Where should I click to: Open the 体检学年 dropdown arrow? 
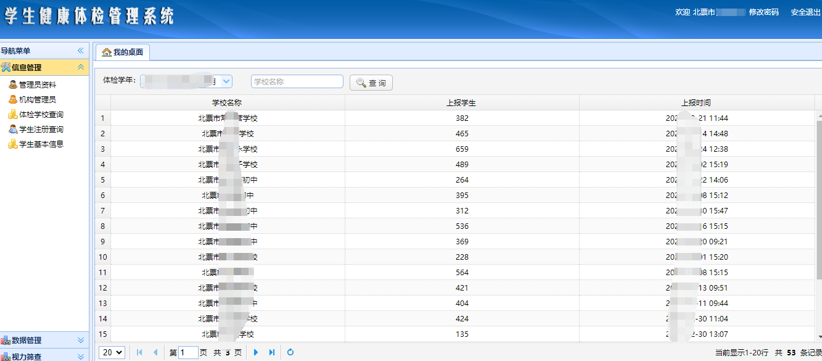pos(226,81)
